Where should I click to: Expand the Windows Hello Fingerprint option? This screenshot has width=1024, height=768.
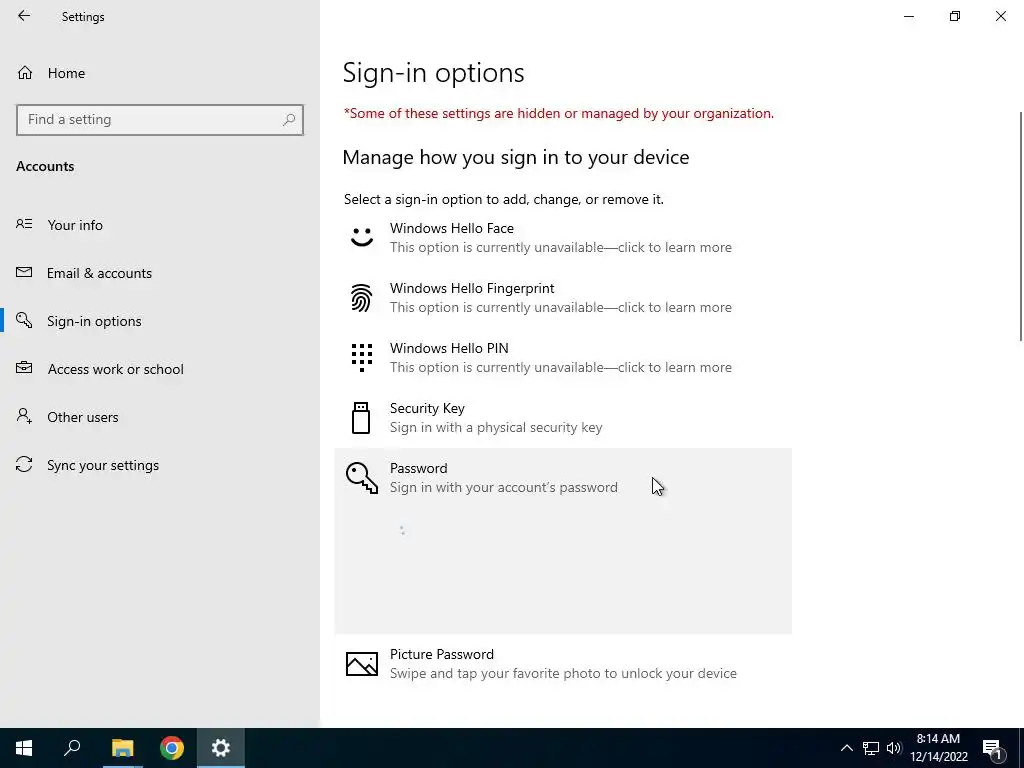[x=563, y=298]
